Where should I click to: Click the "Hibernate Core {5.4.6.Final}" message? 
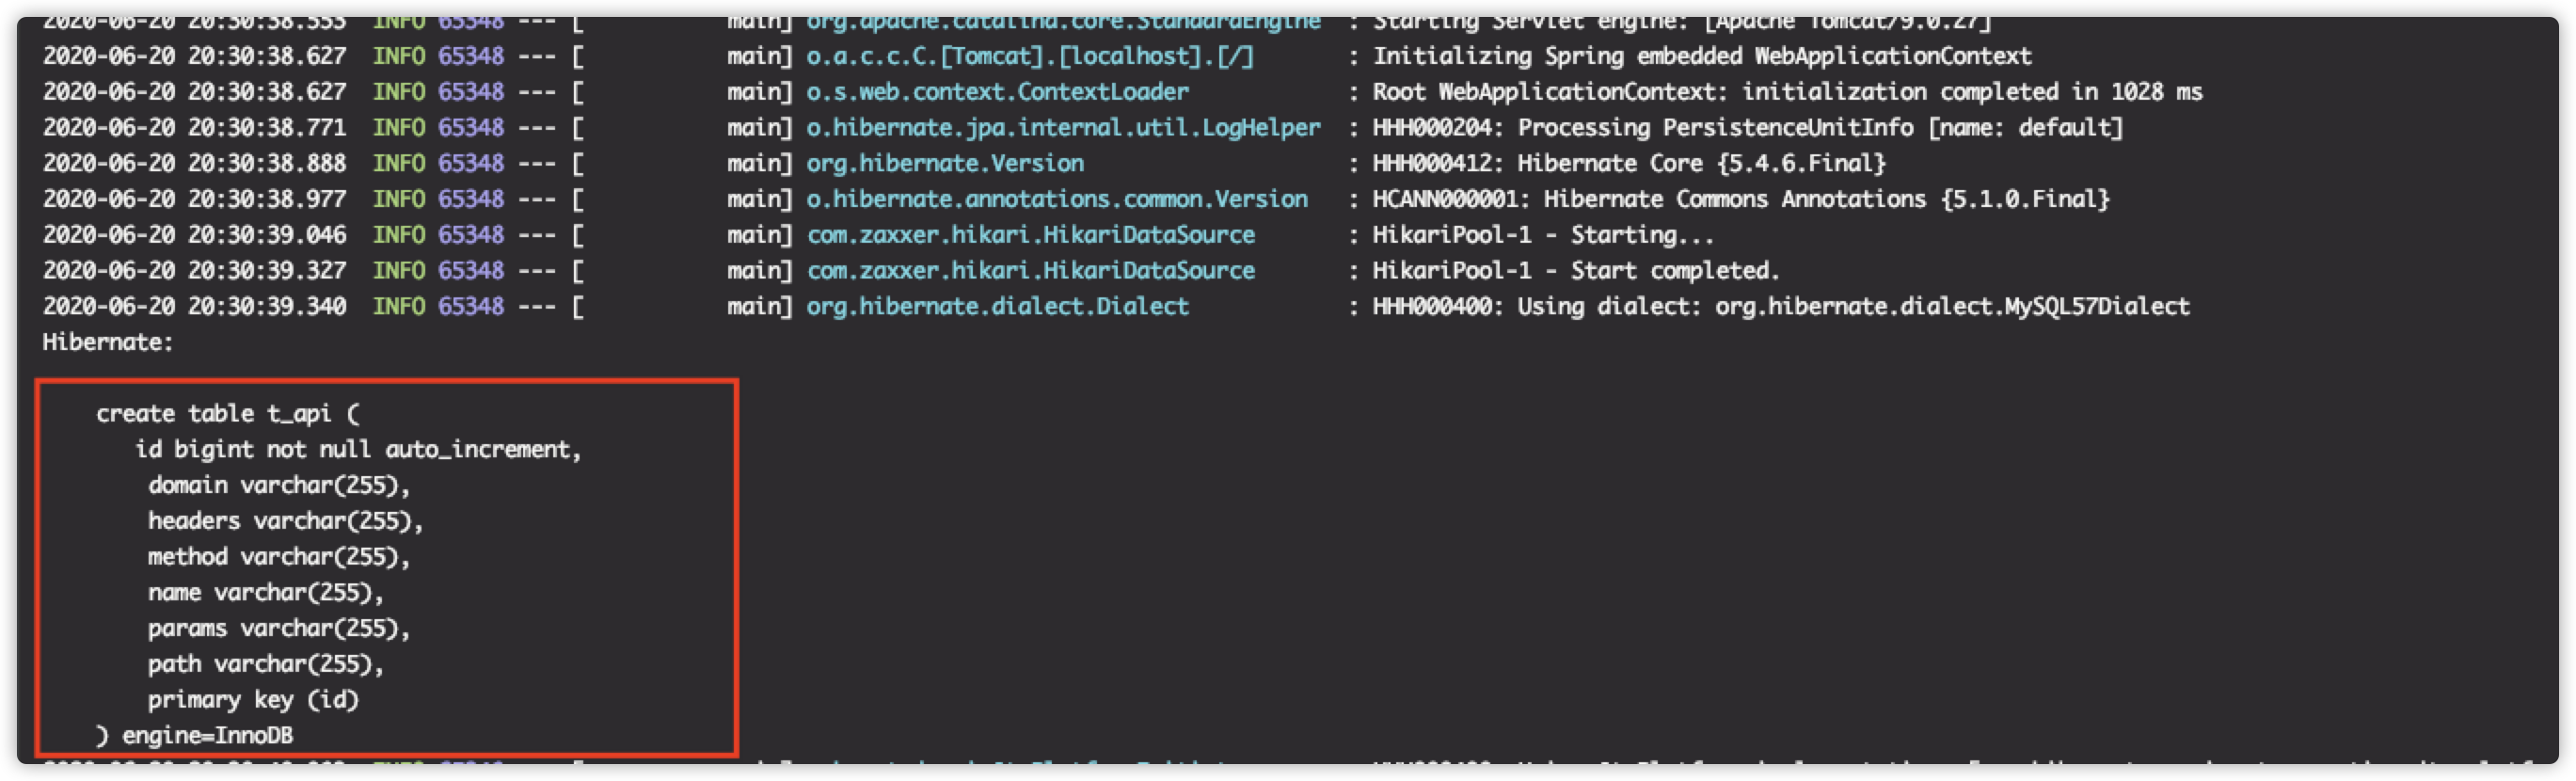pos(1628,163)
